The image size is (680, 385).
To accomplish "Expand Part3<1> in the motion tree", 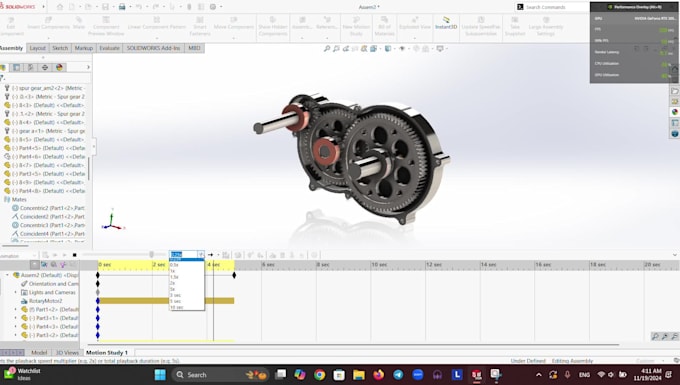I will click(16, 318).
